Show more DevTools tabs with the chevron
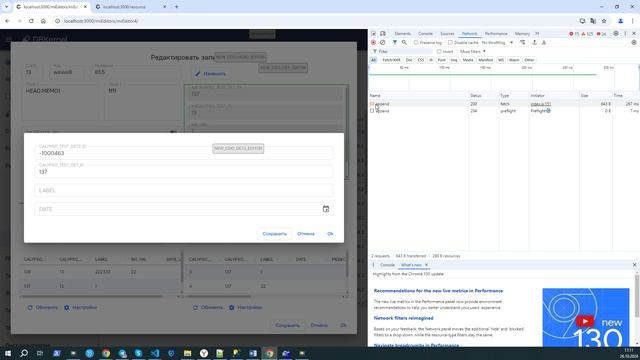Viewport: 640px width, 360px height. point(537,33)
